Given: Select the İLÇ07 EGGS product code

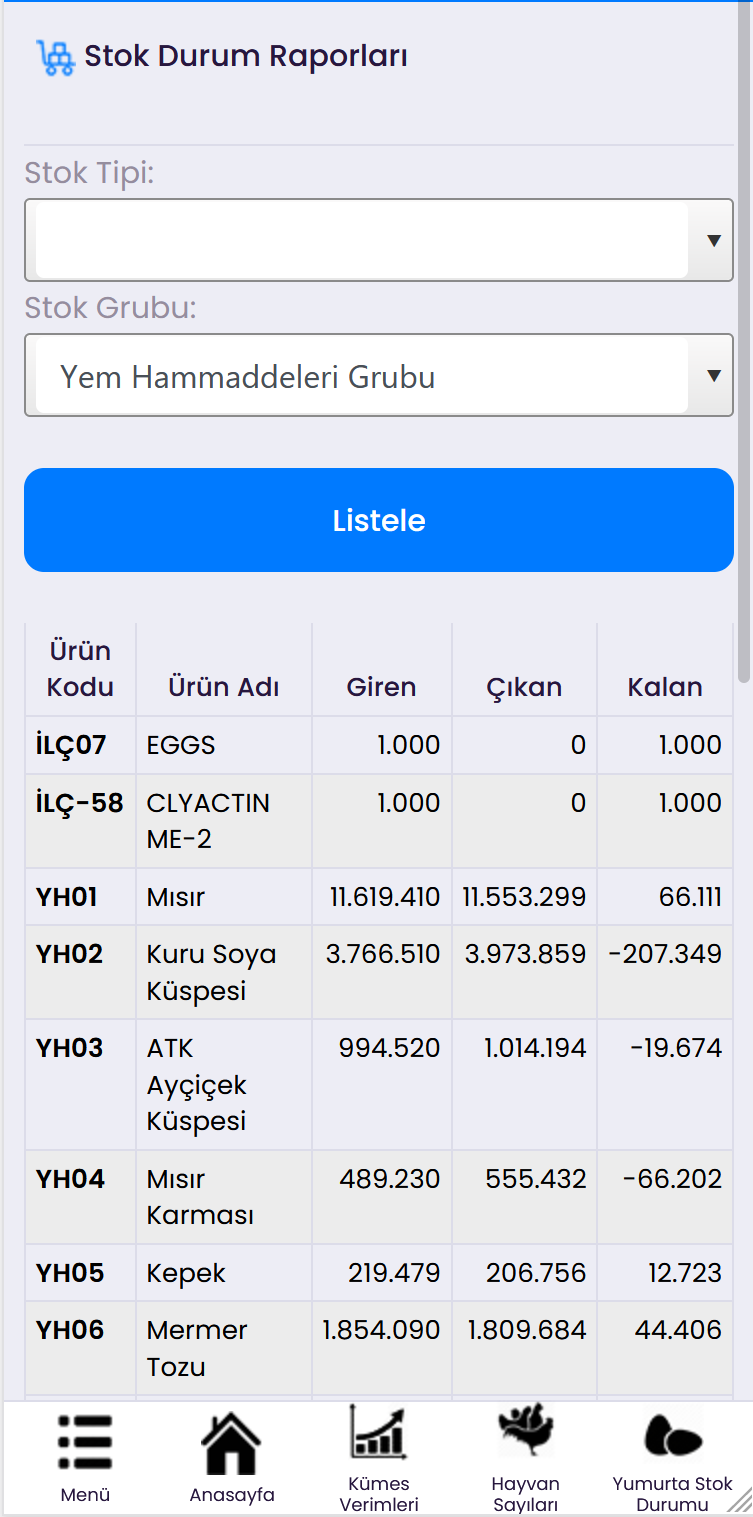Looking at the screenshot, I should coord(71,745).
